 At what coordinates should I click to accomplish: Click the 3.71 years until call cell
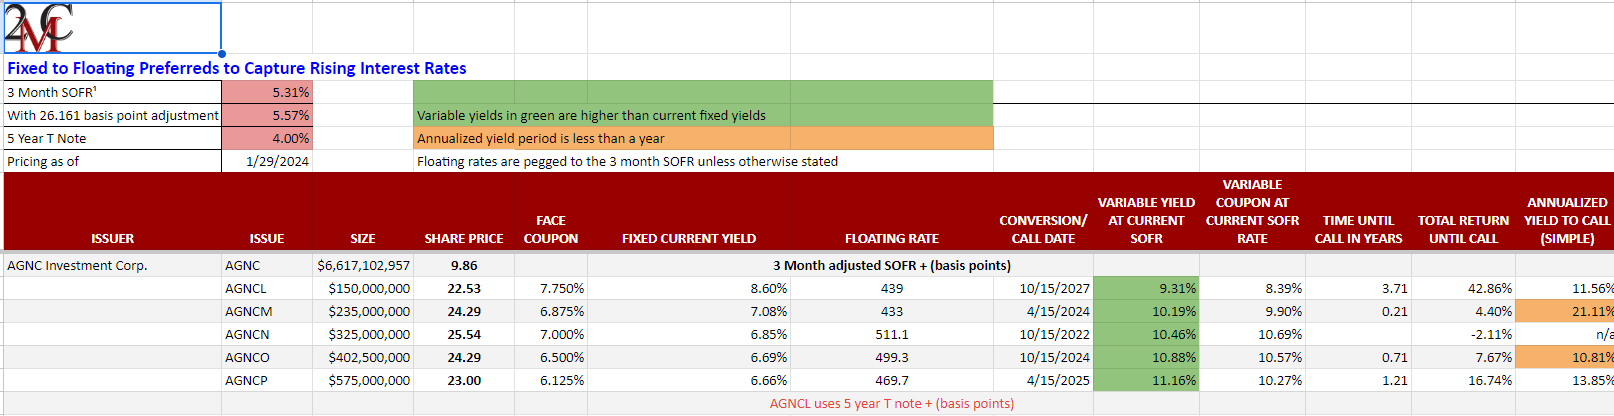[x=1358, y=288]
